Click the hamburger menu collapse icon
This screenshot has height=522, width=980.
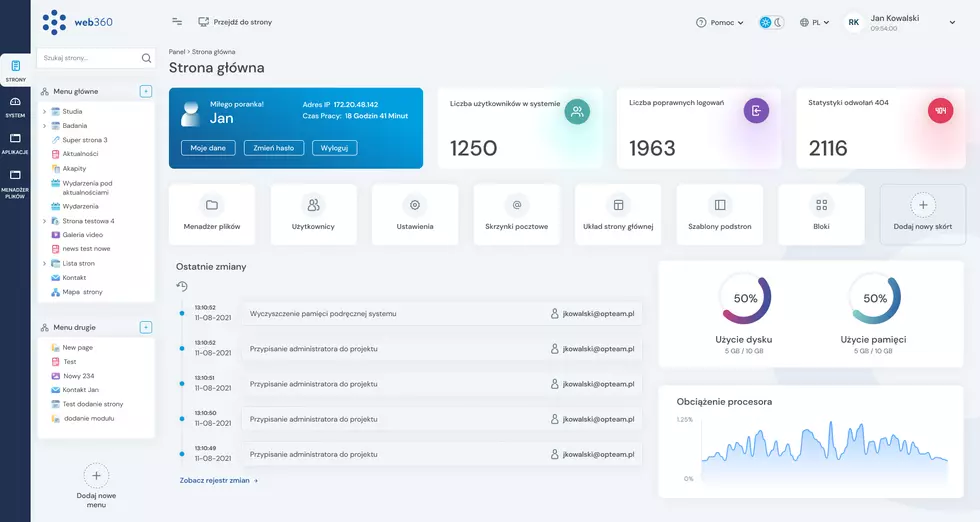[x=177, y=21]
